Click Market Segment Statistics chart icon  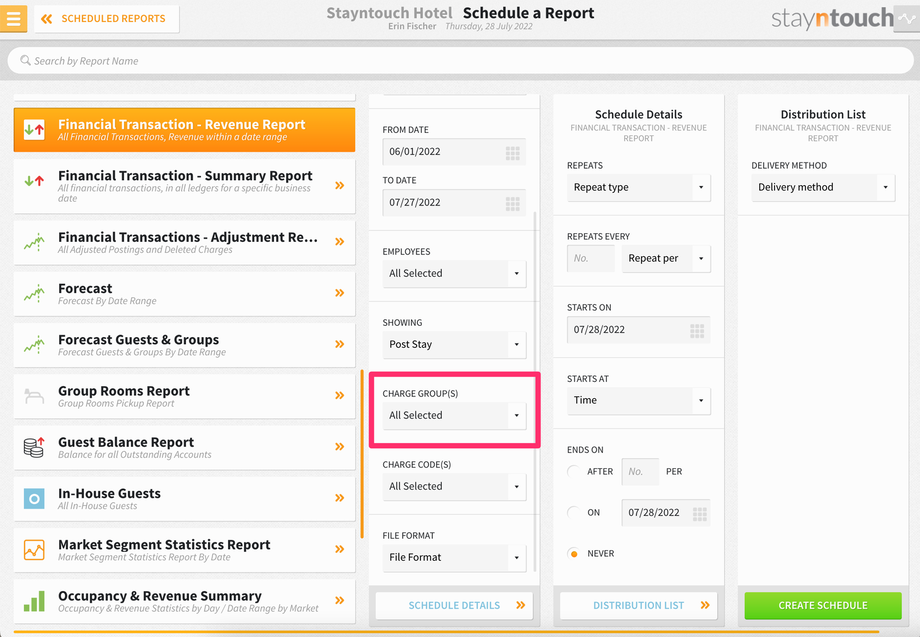(x=34, y=550)
